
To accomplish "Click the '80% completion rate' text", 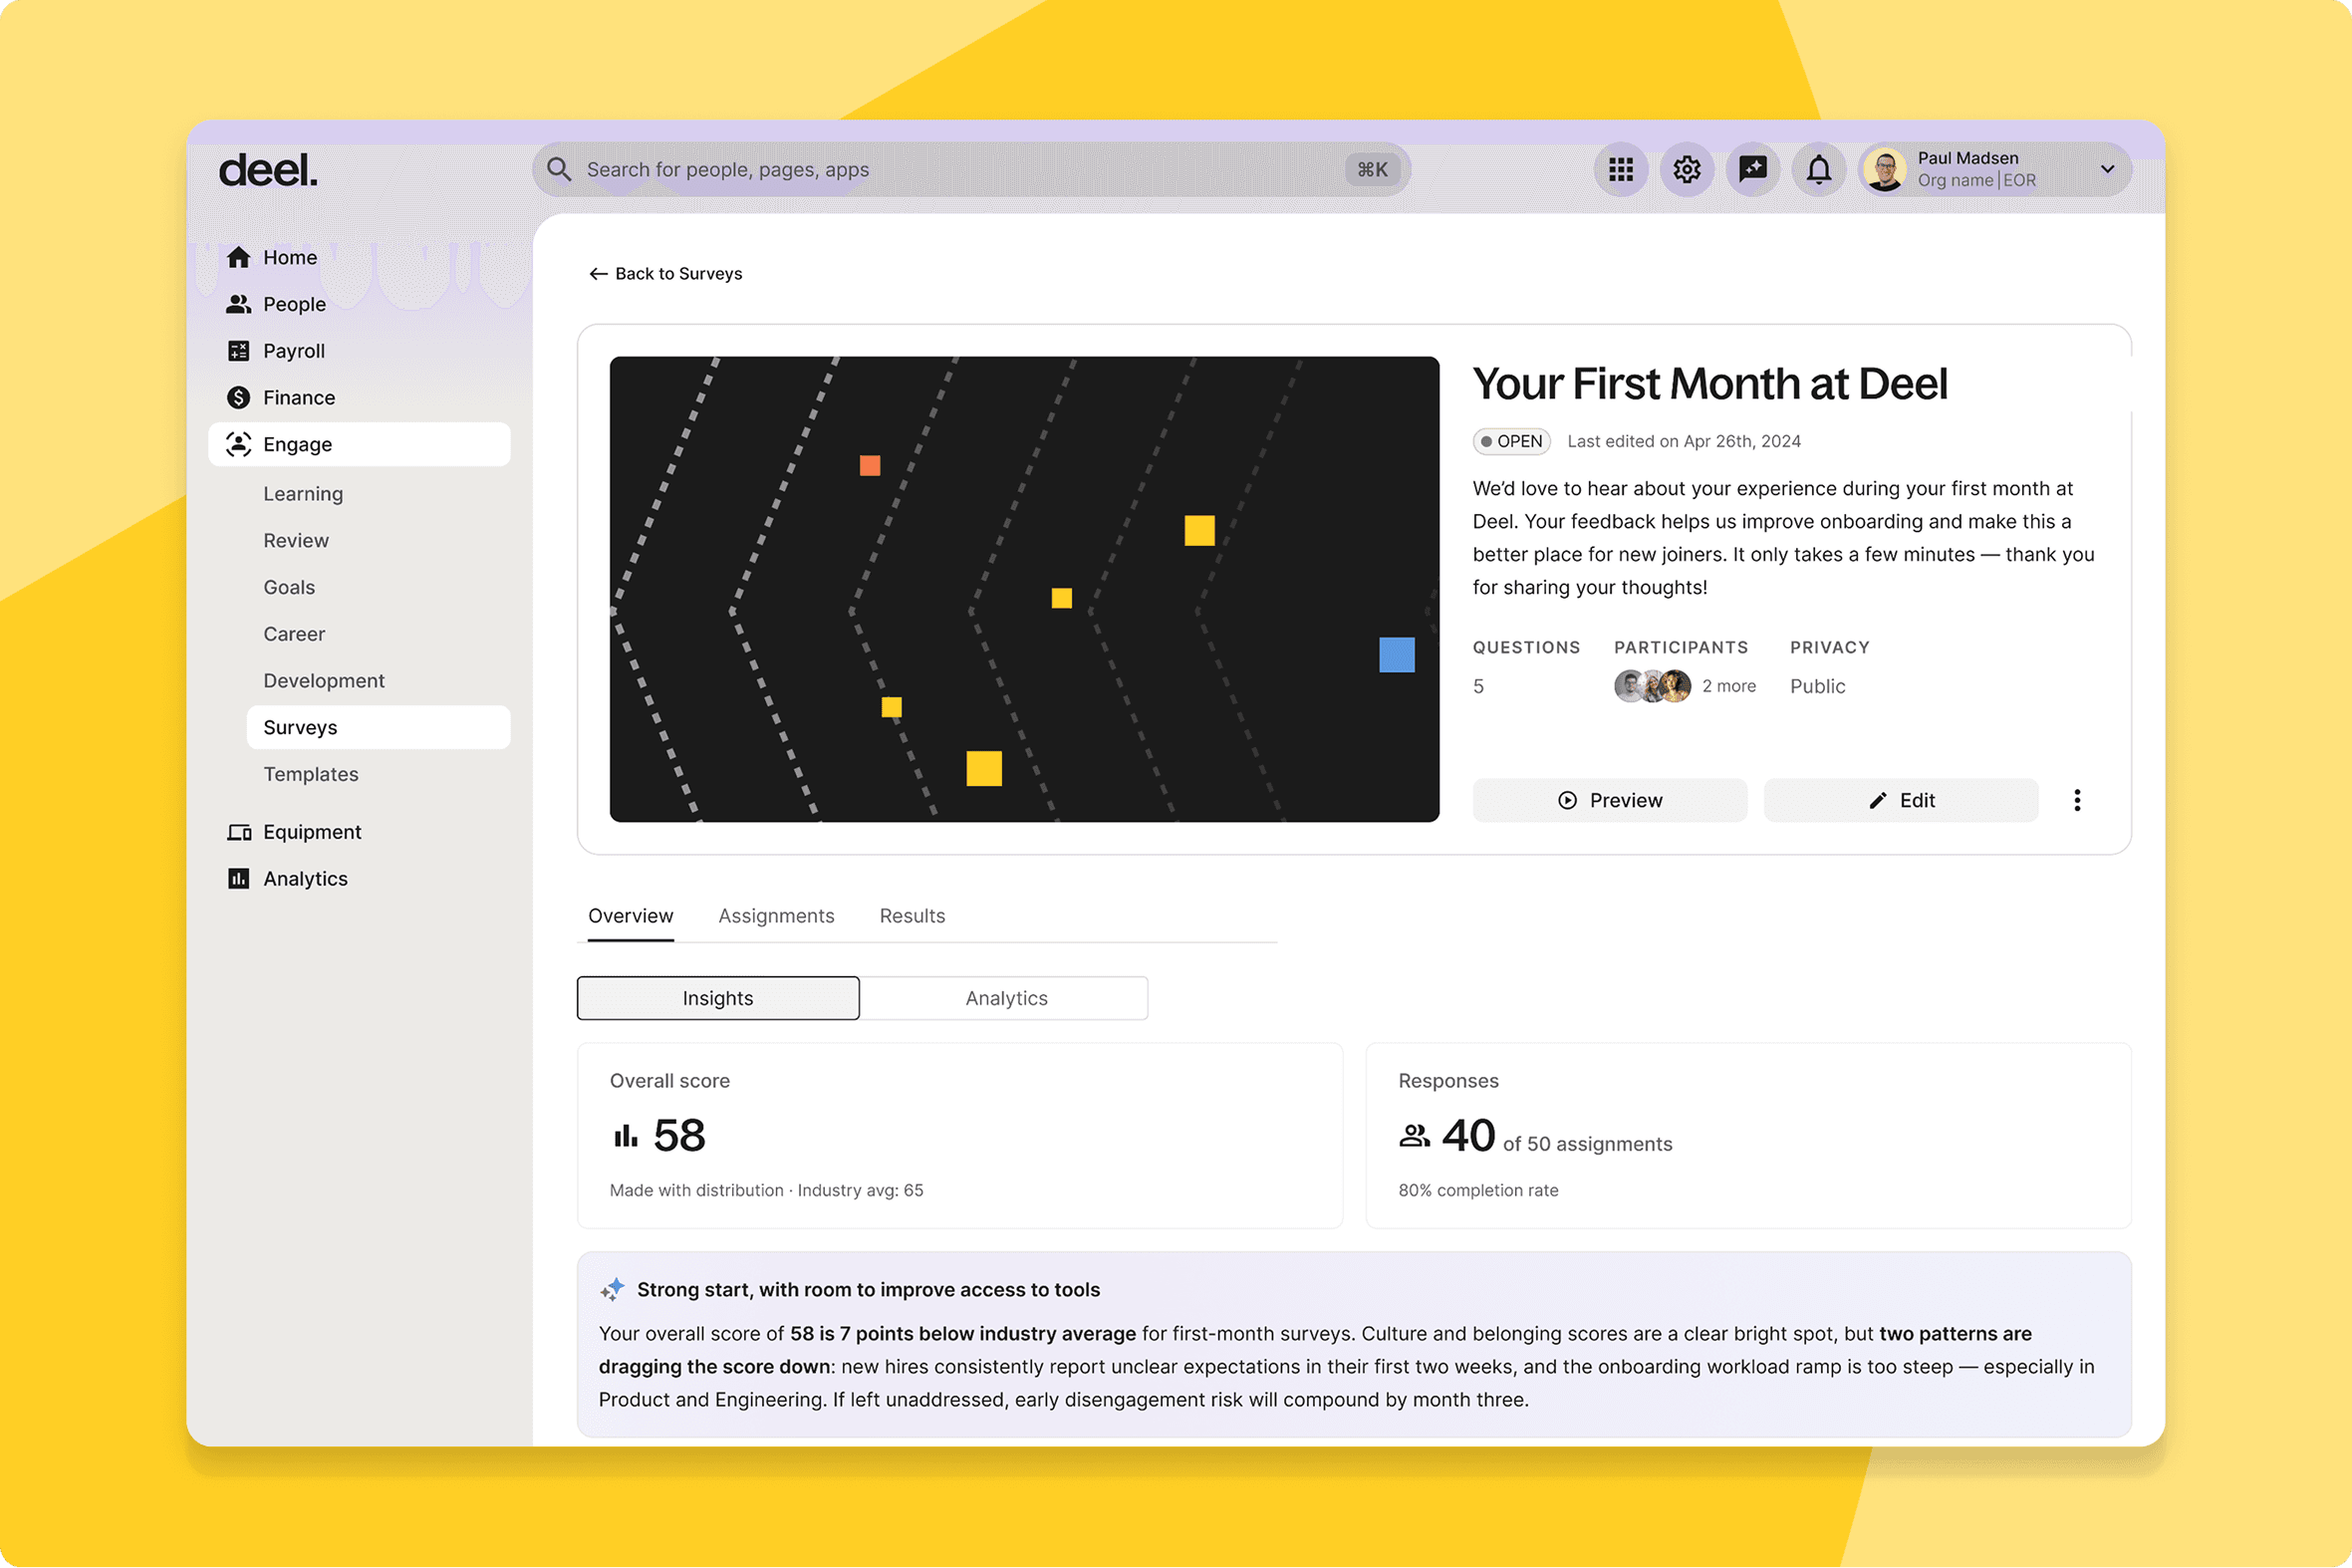I will pos(1478,1190).
